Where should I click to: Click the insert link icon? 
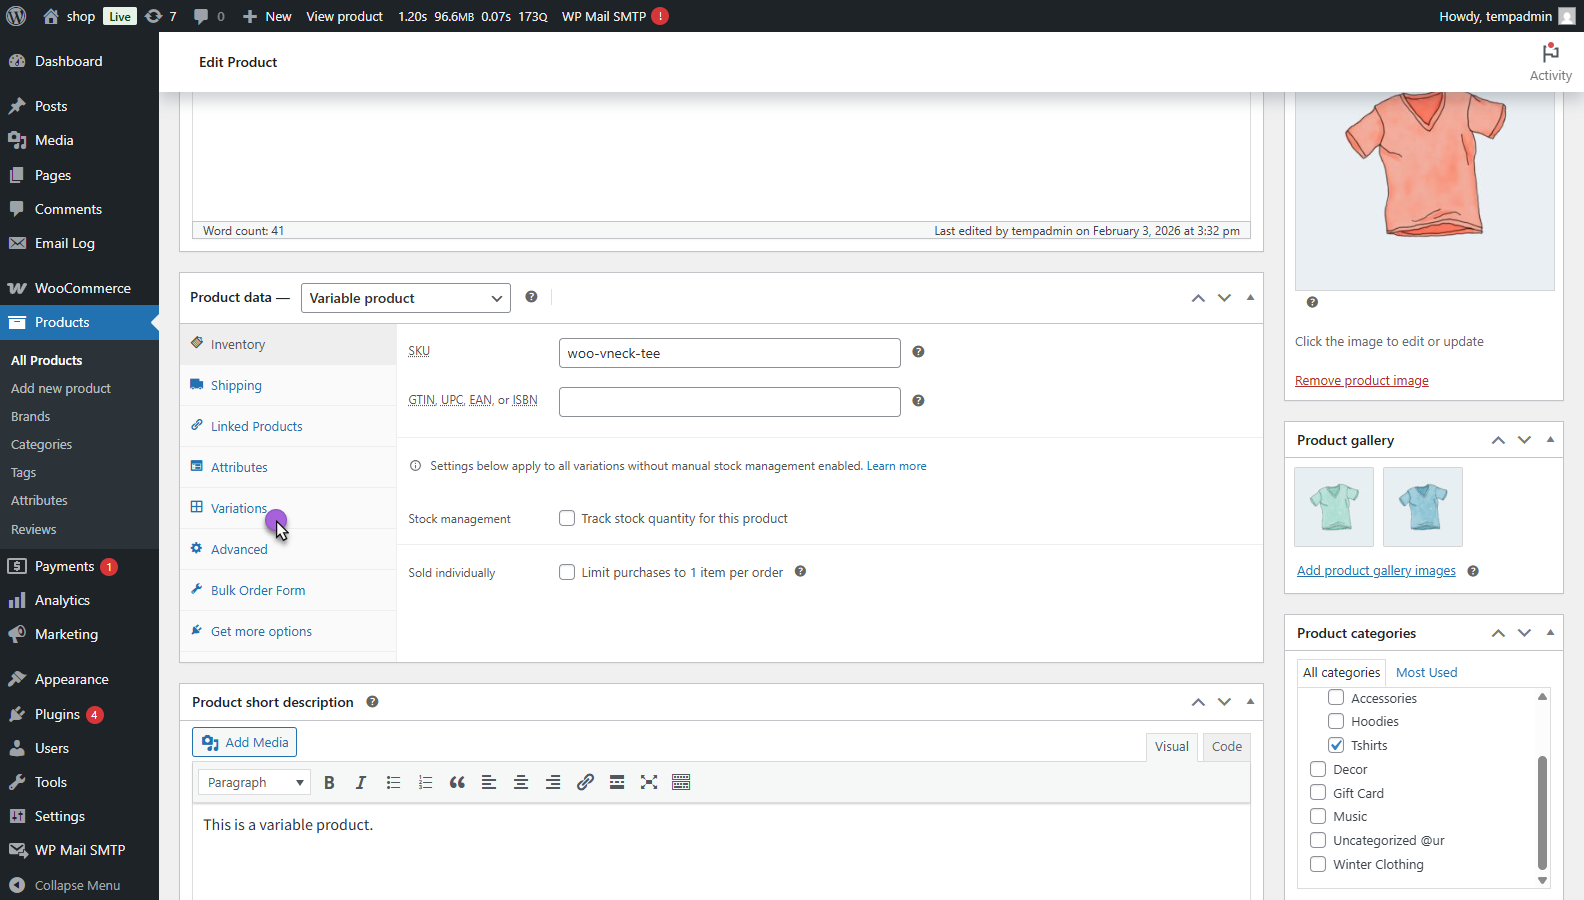(x=585, y=783)
